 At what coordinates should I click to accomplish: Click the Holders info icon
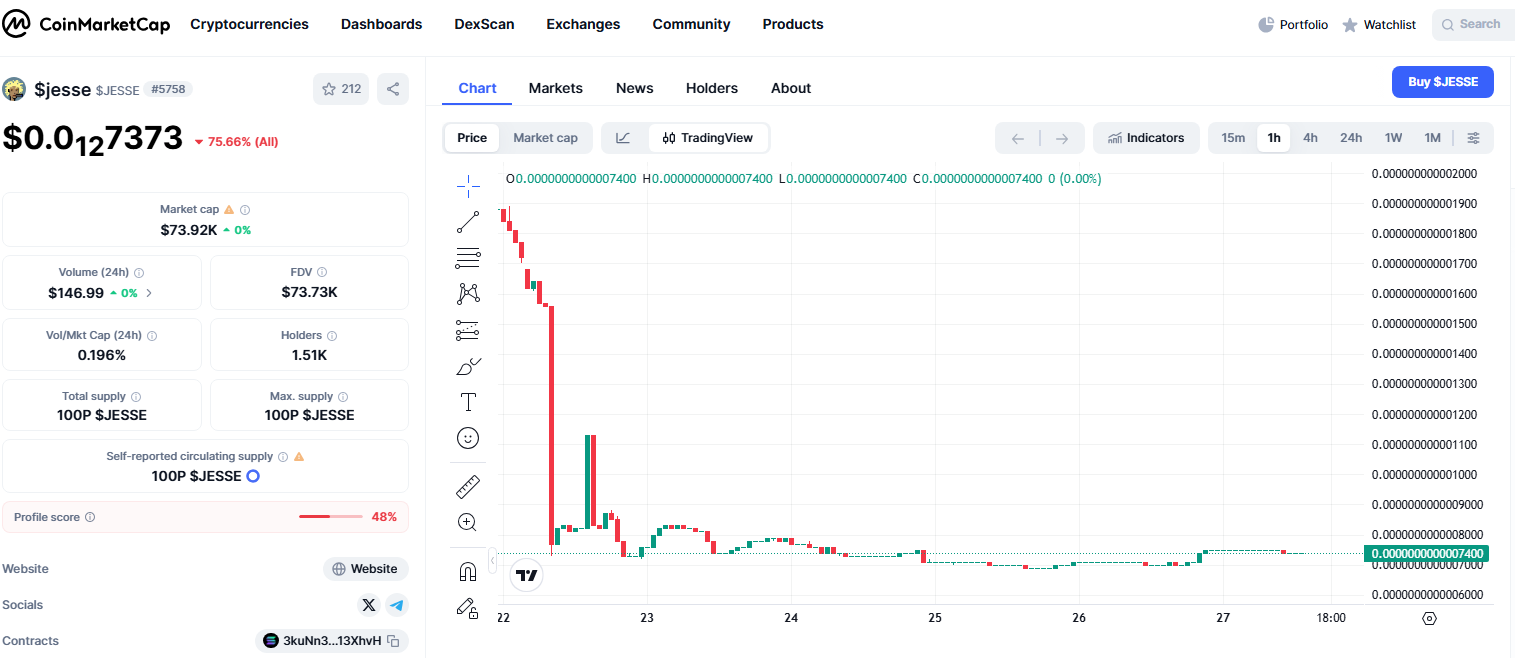[332, 336]
